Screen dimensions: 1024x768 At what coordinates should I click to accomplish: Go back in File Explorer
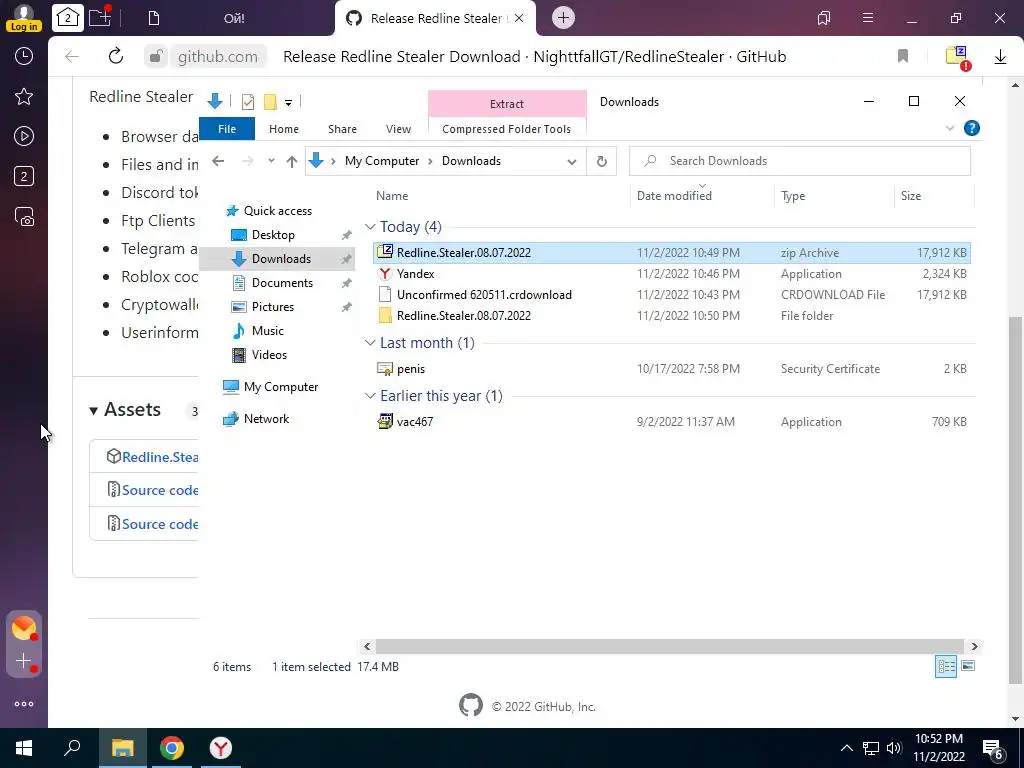218,161
